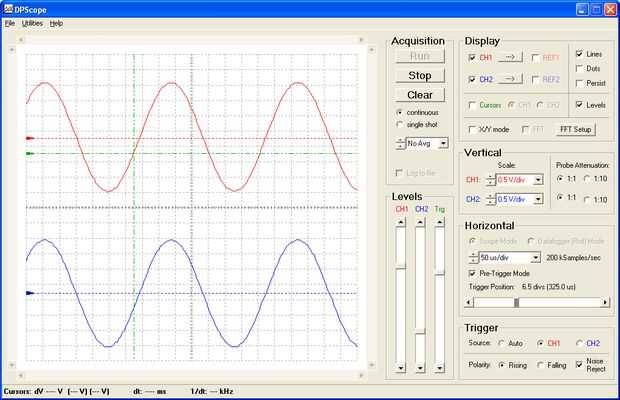Open the 50 us/div timebase dropdown
Viewport: 620px width, 400px height.
[535, 258]
